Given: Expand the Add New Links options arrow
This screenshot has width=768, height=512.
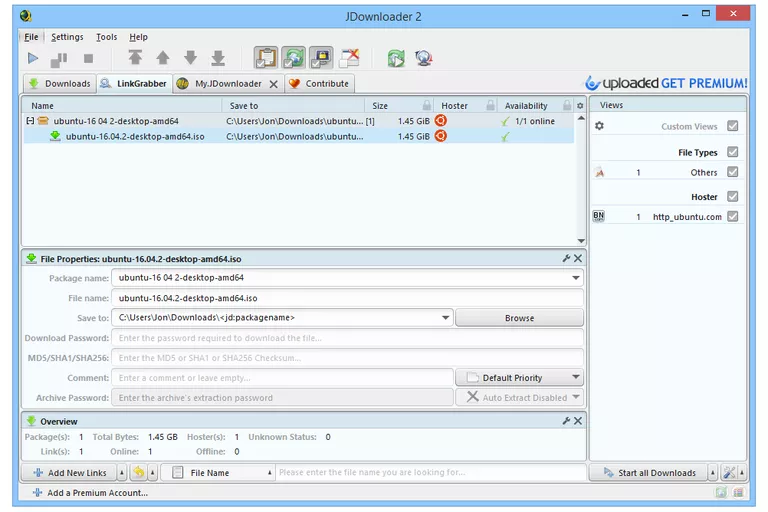Looking at the screenshot, I should pos(122,473).
